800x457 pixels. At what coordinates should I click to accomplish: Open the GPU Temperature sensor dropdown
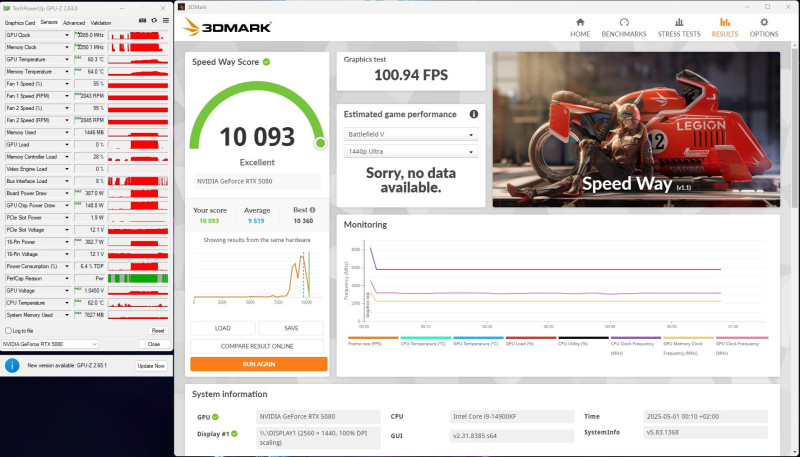click(x=66, y=60)
